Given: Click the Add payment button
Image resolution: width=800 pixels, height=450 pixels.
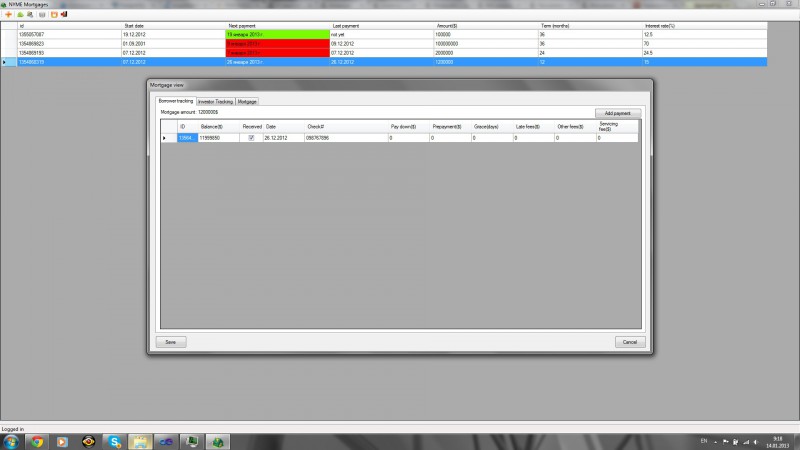Looking at the screenshot, I should pos(617,113).
